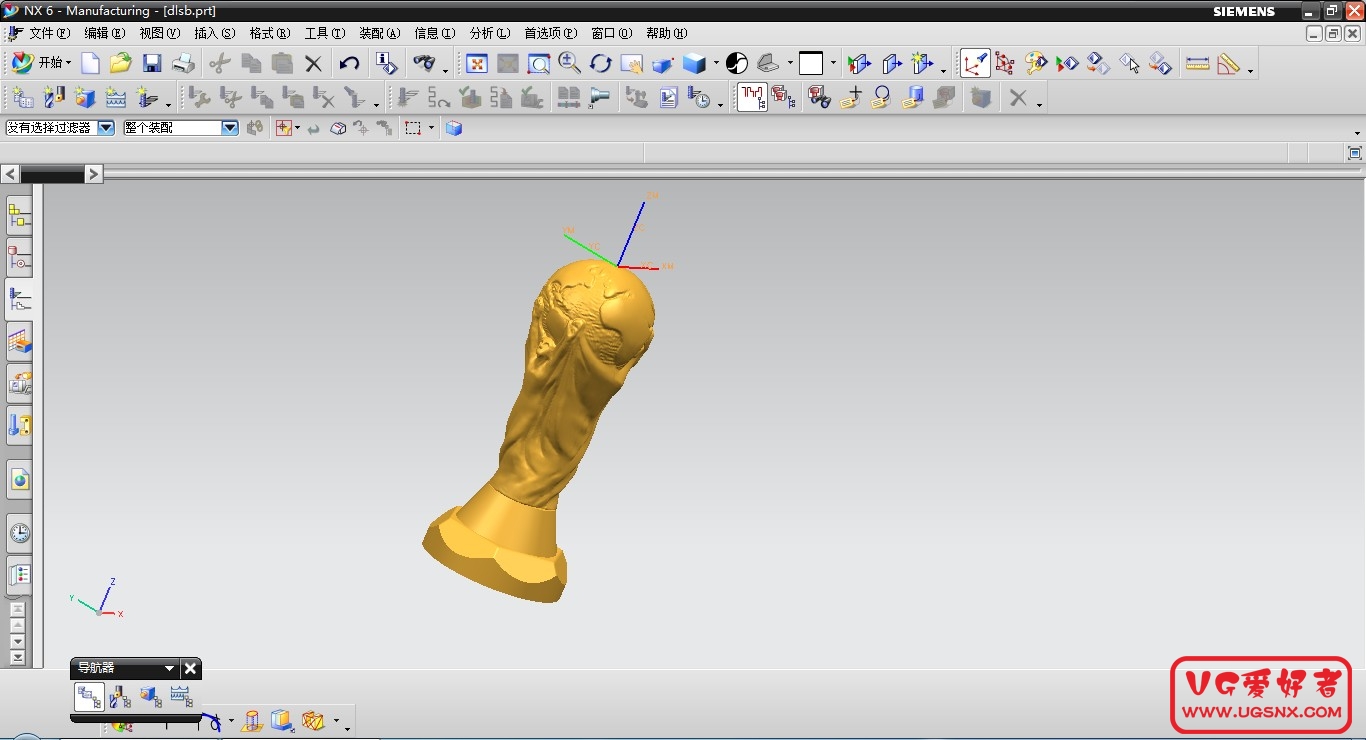Open the measure toolbar options arrow
Screen dimensions: 1366x740
[x=1251, y=71]
